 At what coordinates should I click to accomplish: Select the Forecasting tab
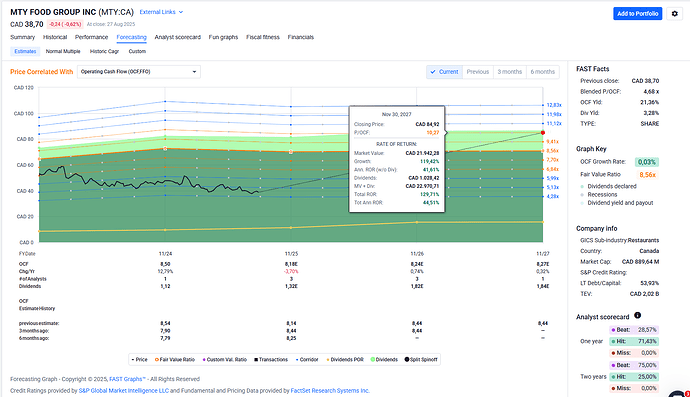132,37
